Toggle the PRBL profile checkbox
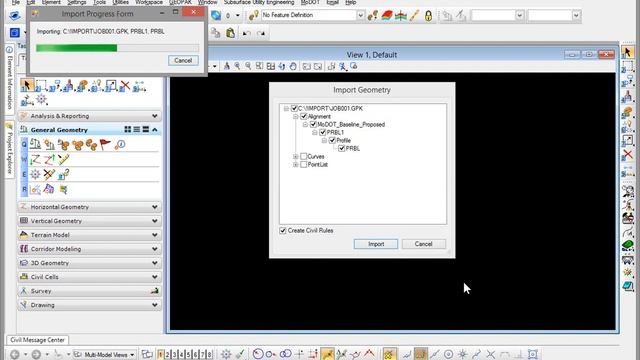The image size is (640, 360). point(342,148)
